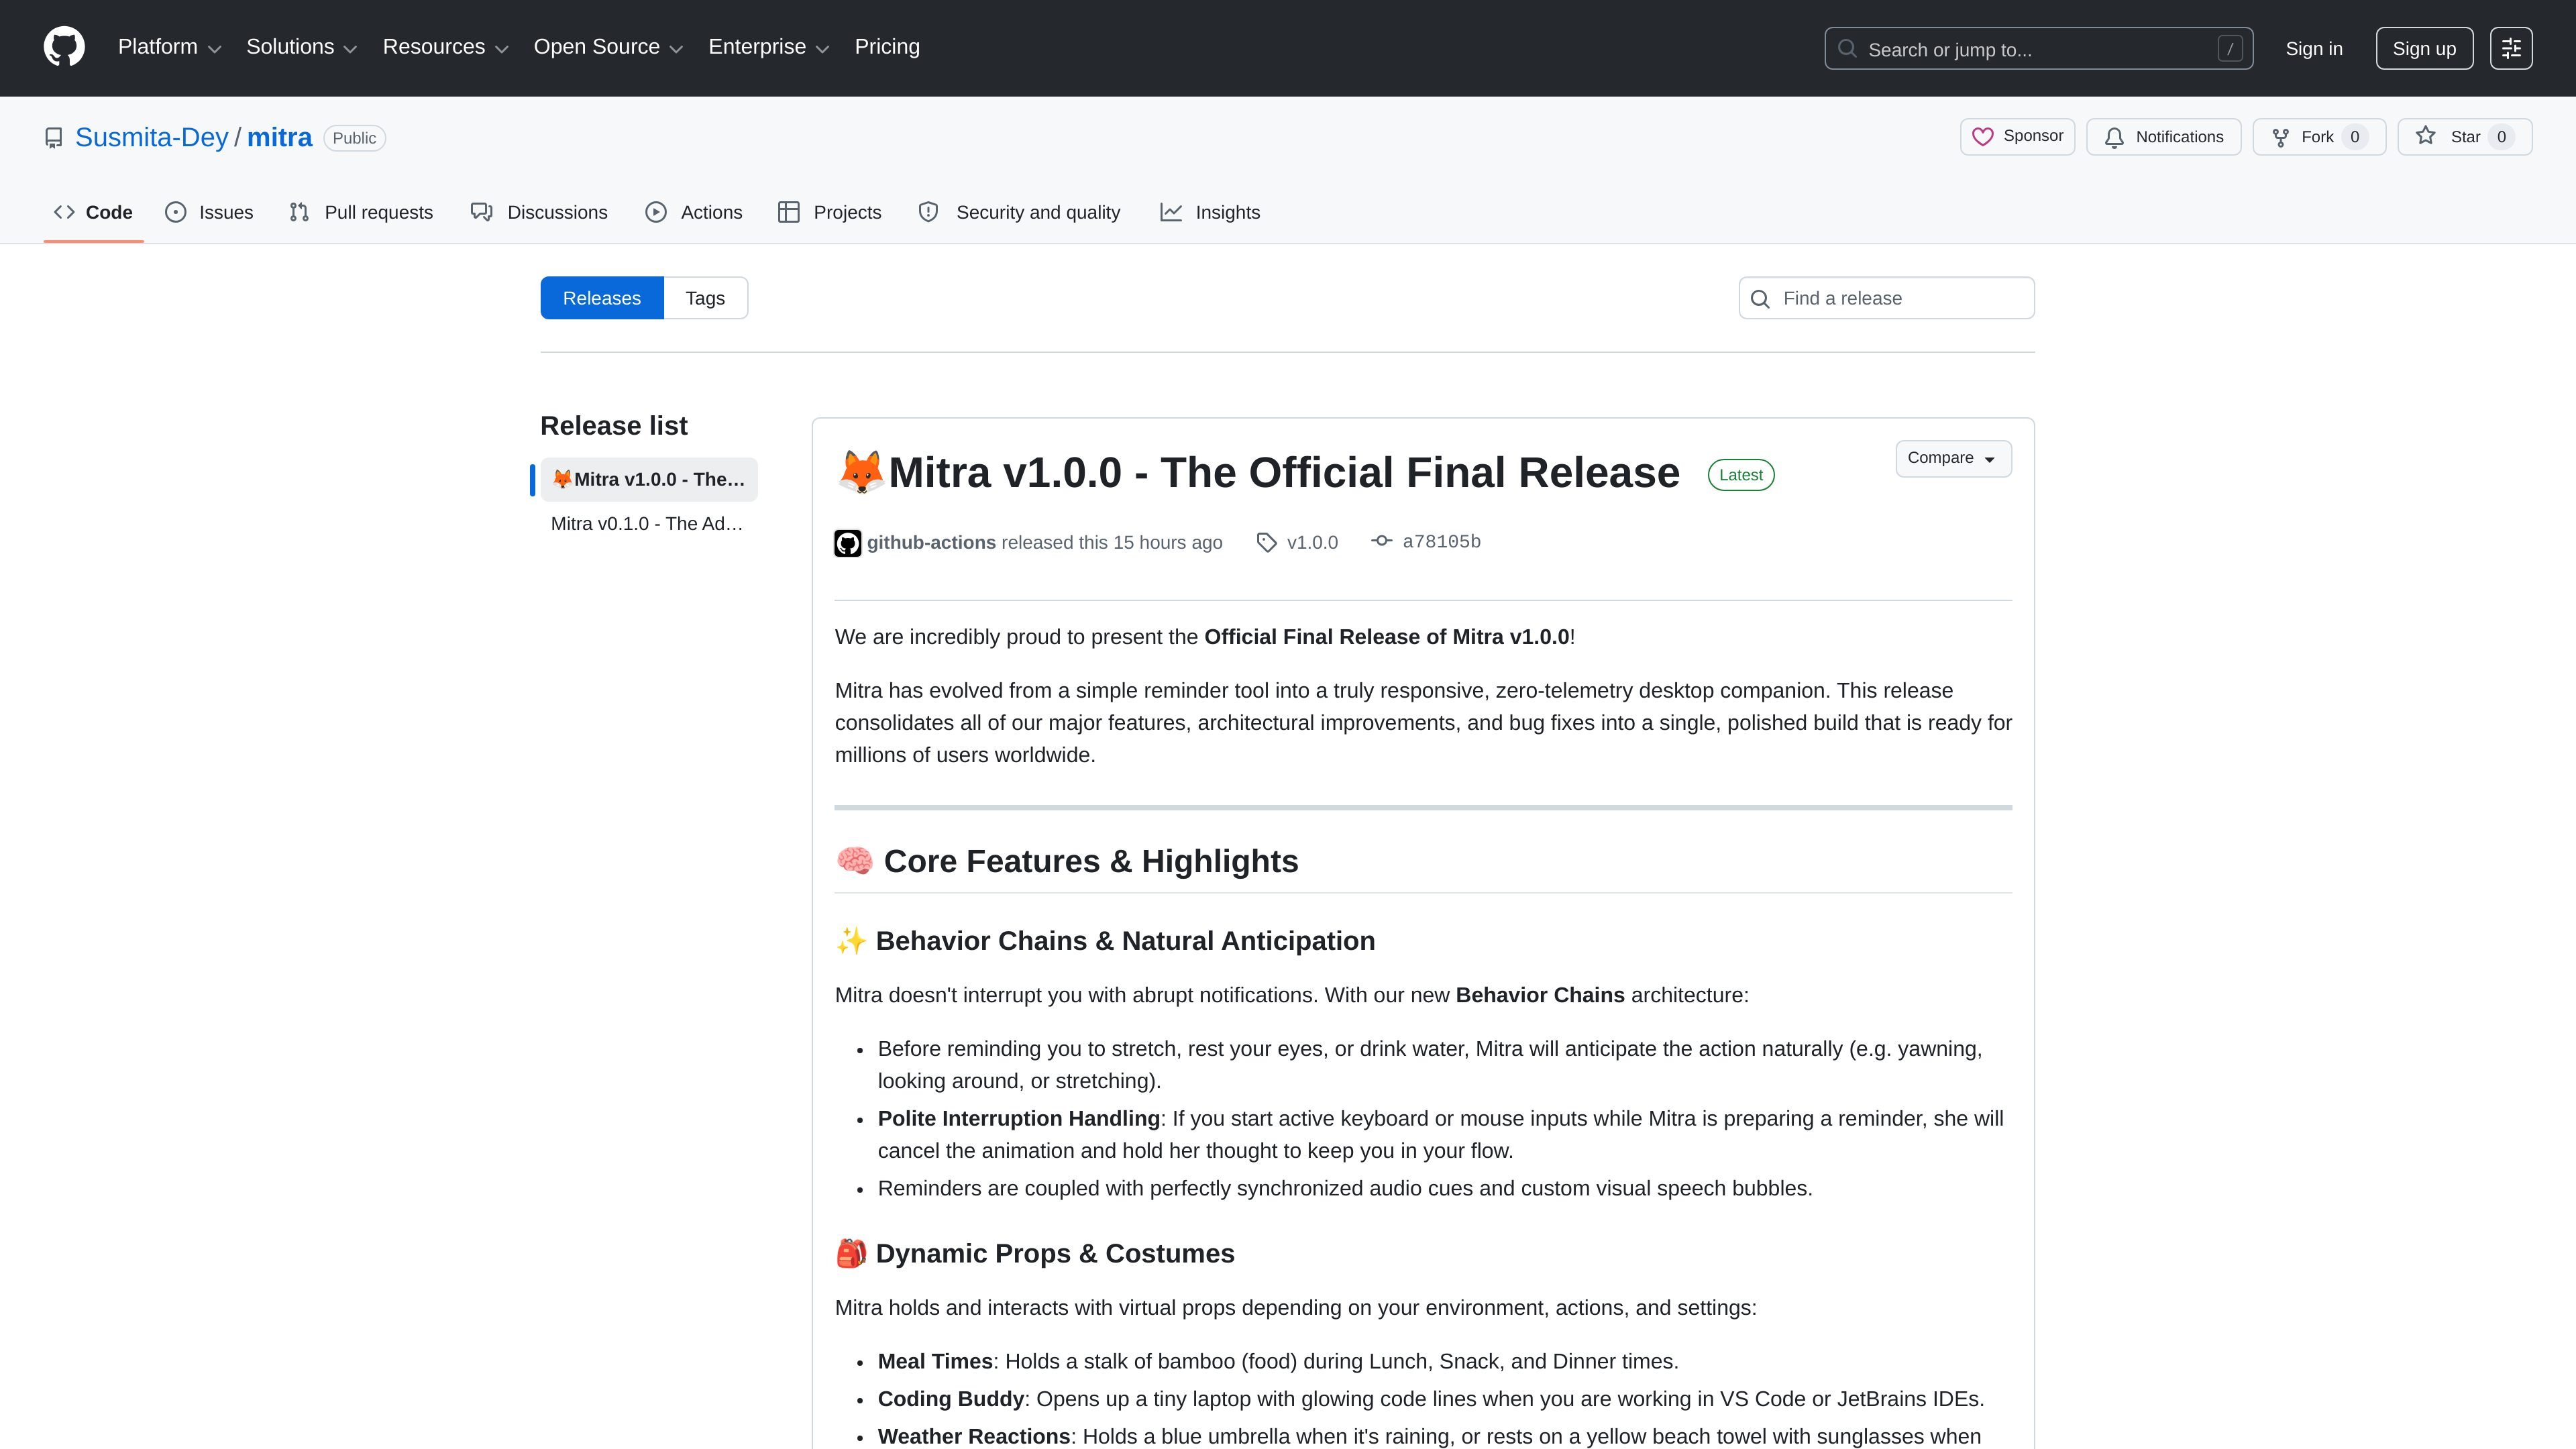This screenshot has width=2576, height=1449.
Task: Open the Mitra v1.0.0 release title link
Action: [1284, 473]
